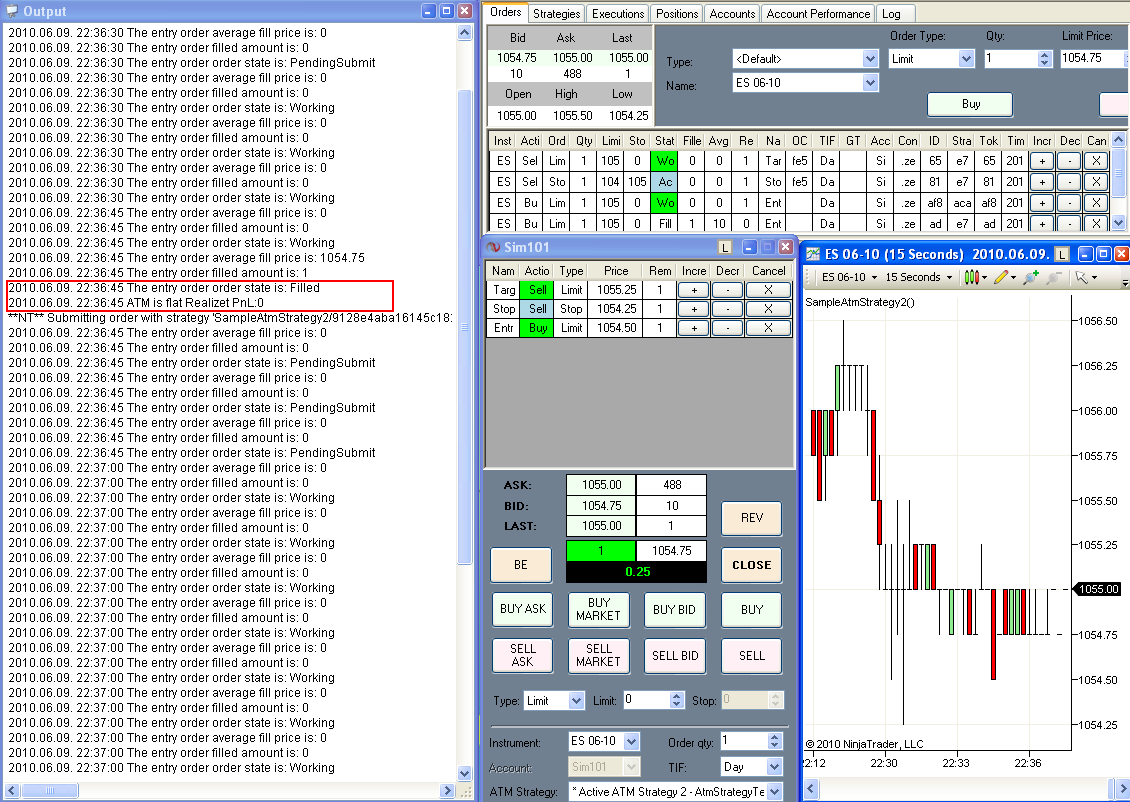Switch to the Strategies tab
This screenshot has width=1130, height=802.
(x=556, y=14)
